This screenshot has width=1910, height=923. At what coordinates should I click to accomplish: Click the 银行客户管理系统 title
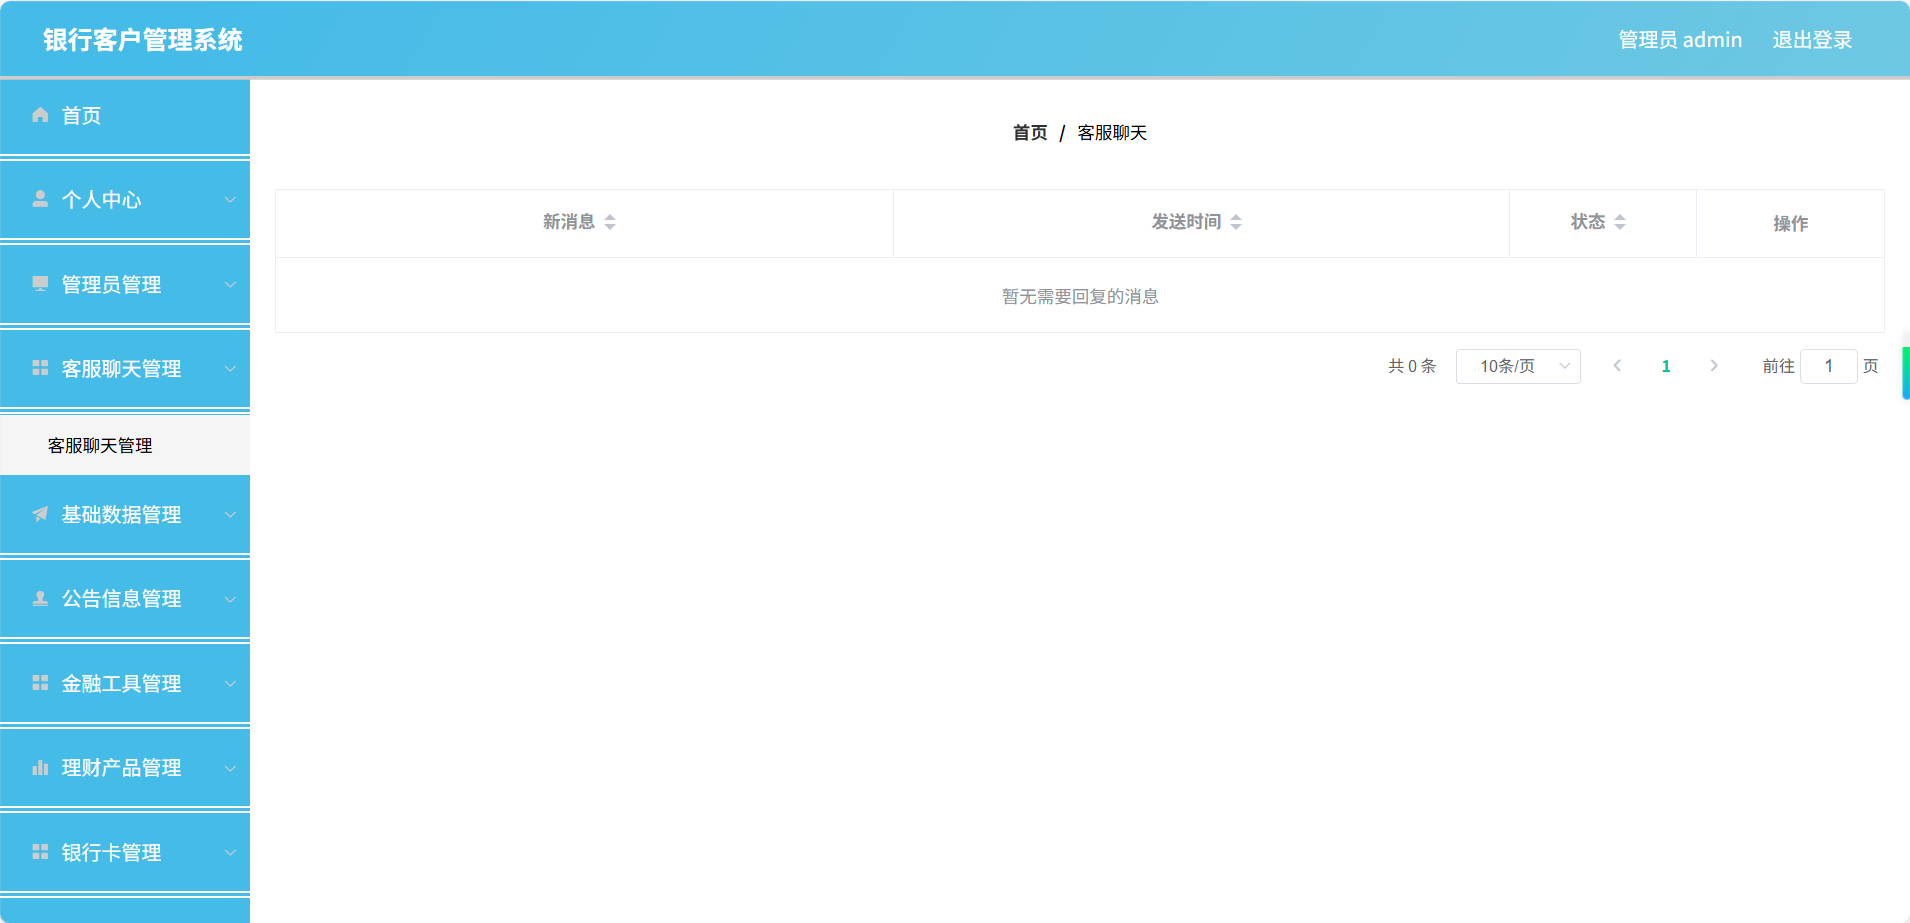143,40
